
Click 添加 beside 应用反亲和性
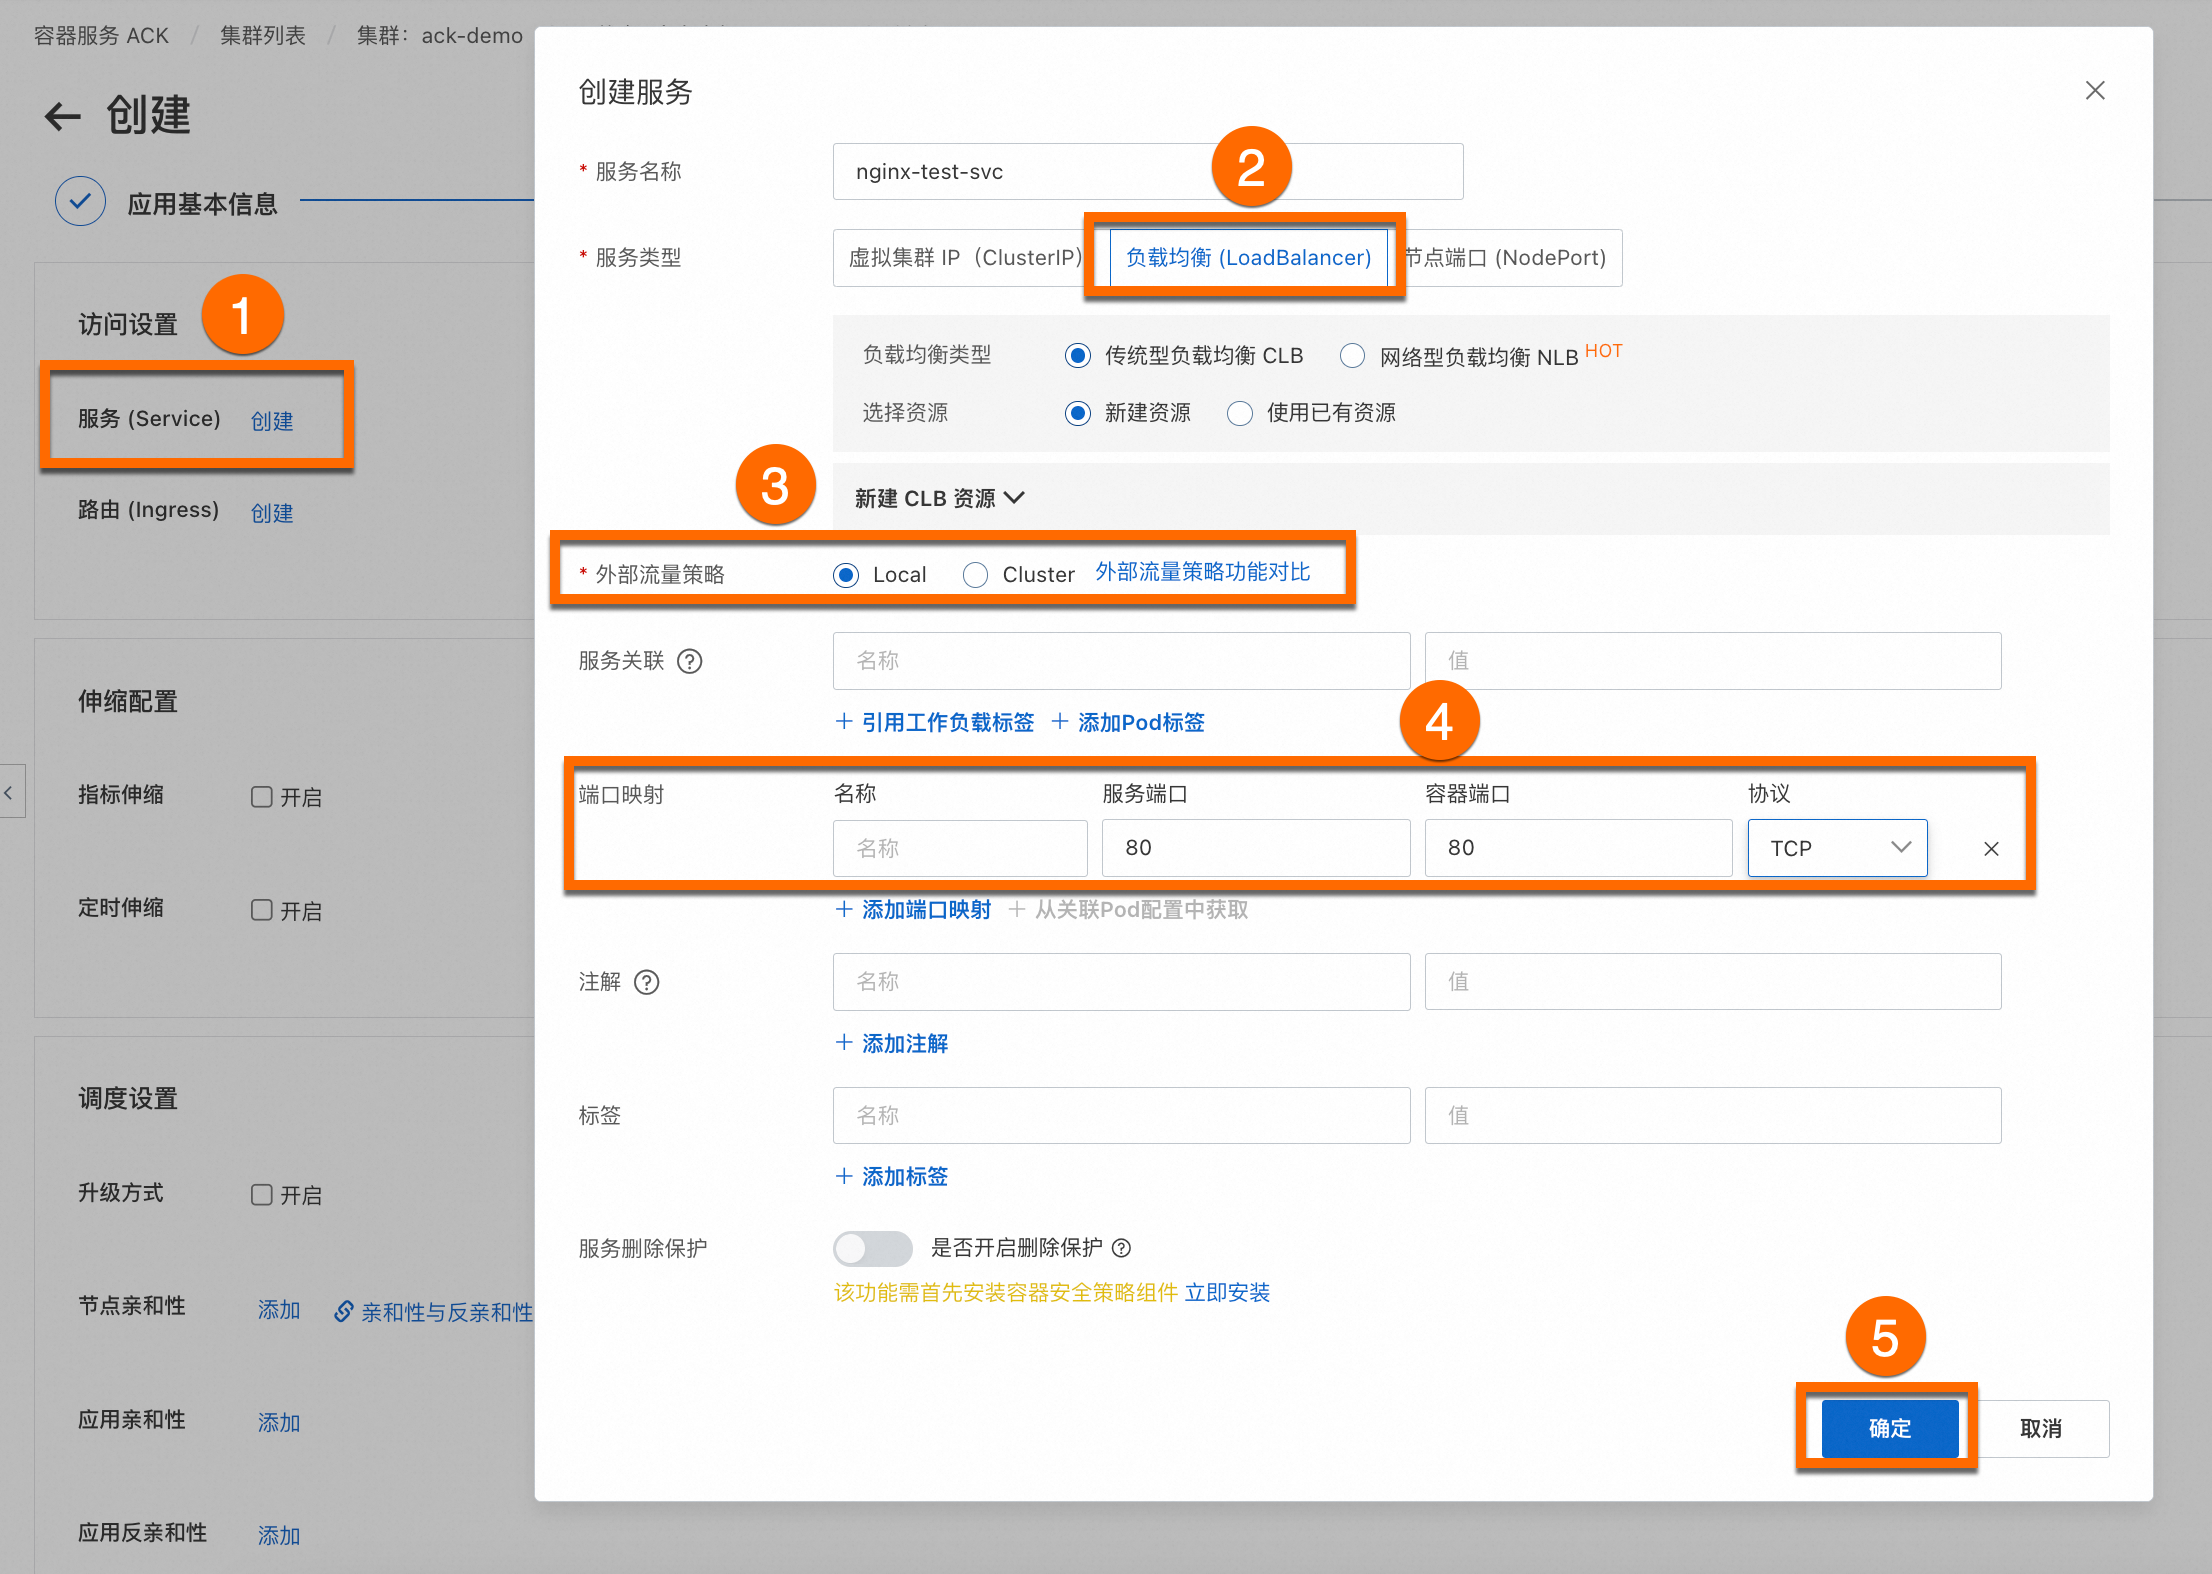279,1536
